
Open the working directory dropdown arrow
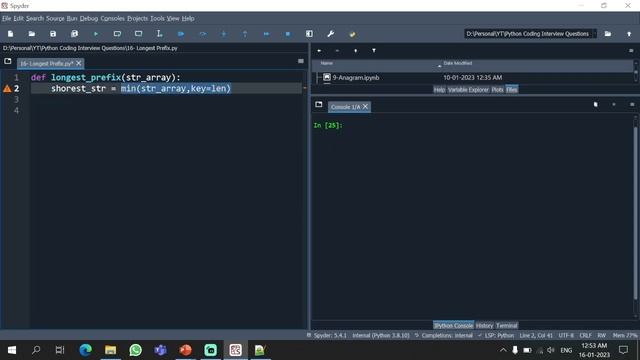click(594, 34)
